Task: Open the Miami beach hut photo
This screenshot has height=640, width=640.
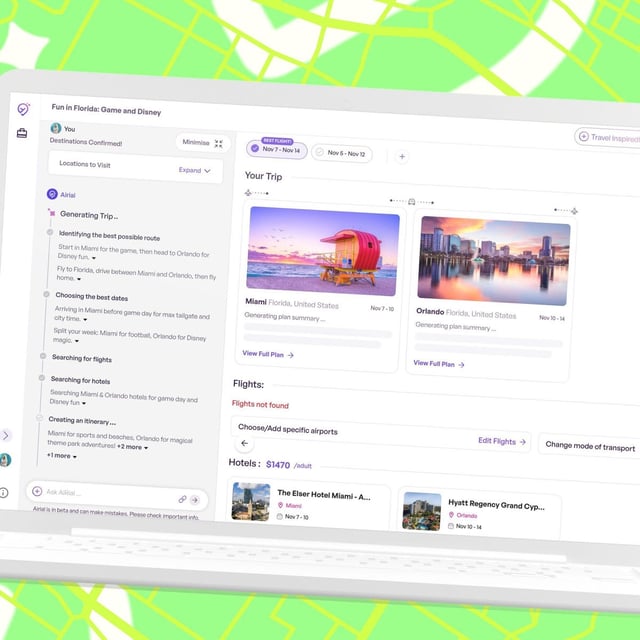Action: (323, 251)
